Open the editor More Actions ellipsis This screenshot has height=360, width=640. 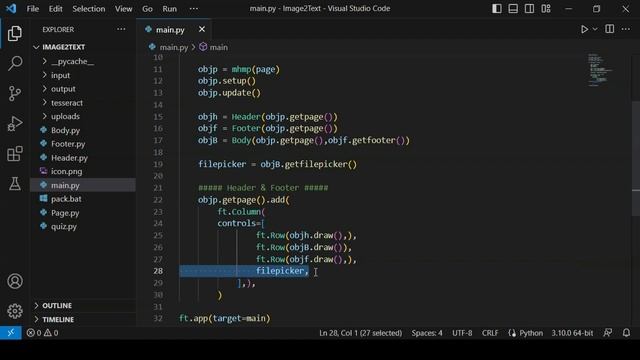click(626, 29)
